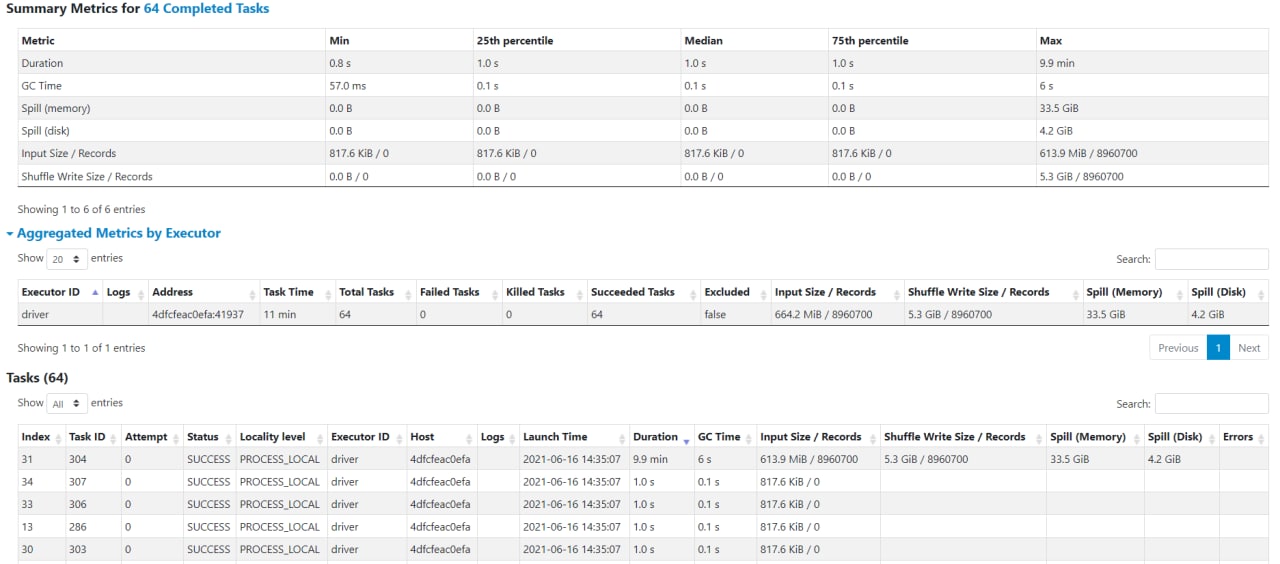Screen dimensions: 1280x564
Task: Sort tasks by Locality level header
Action: point(281,437)
